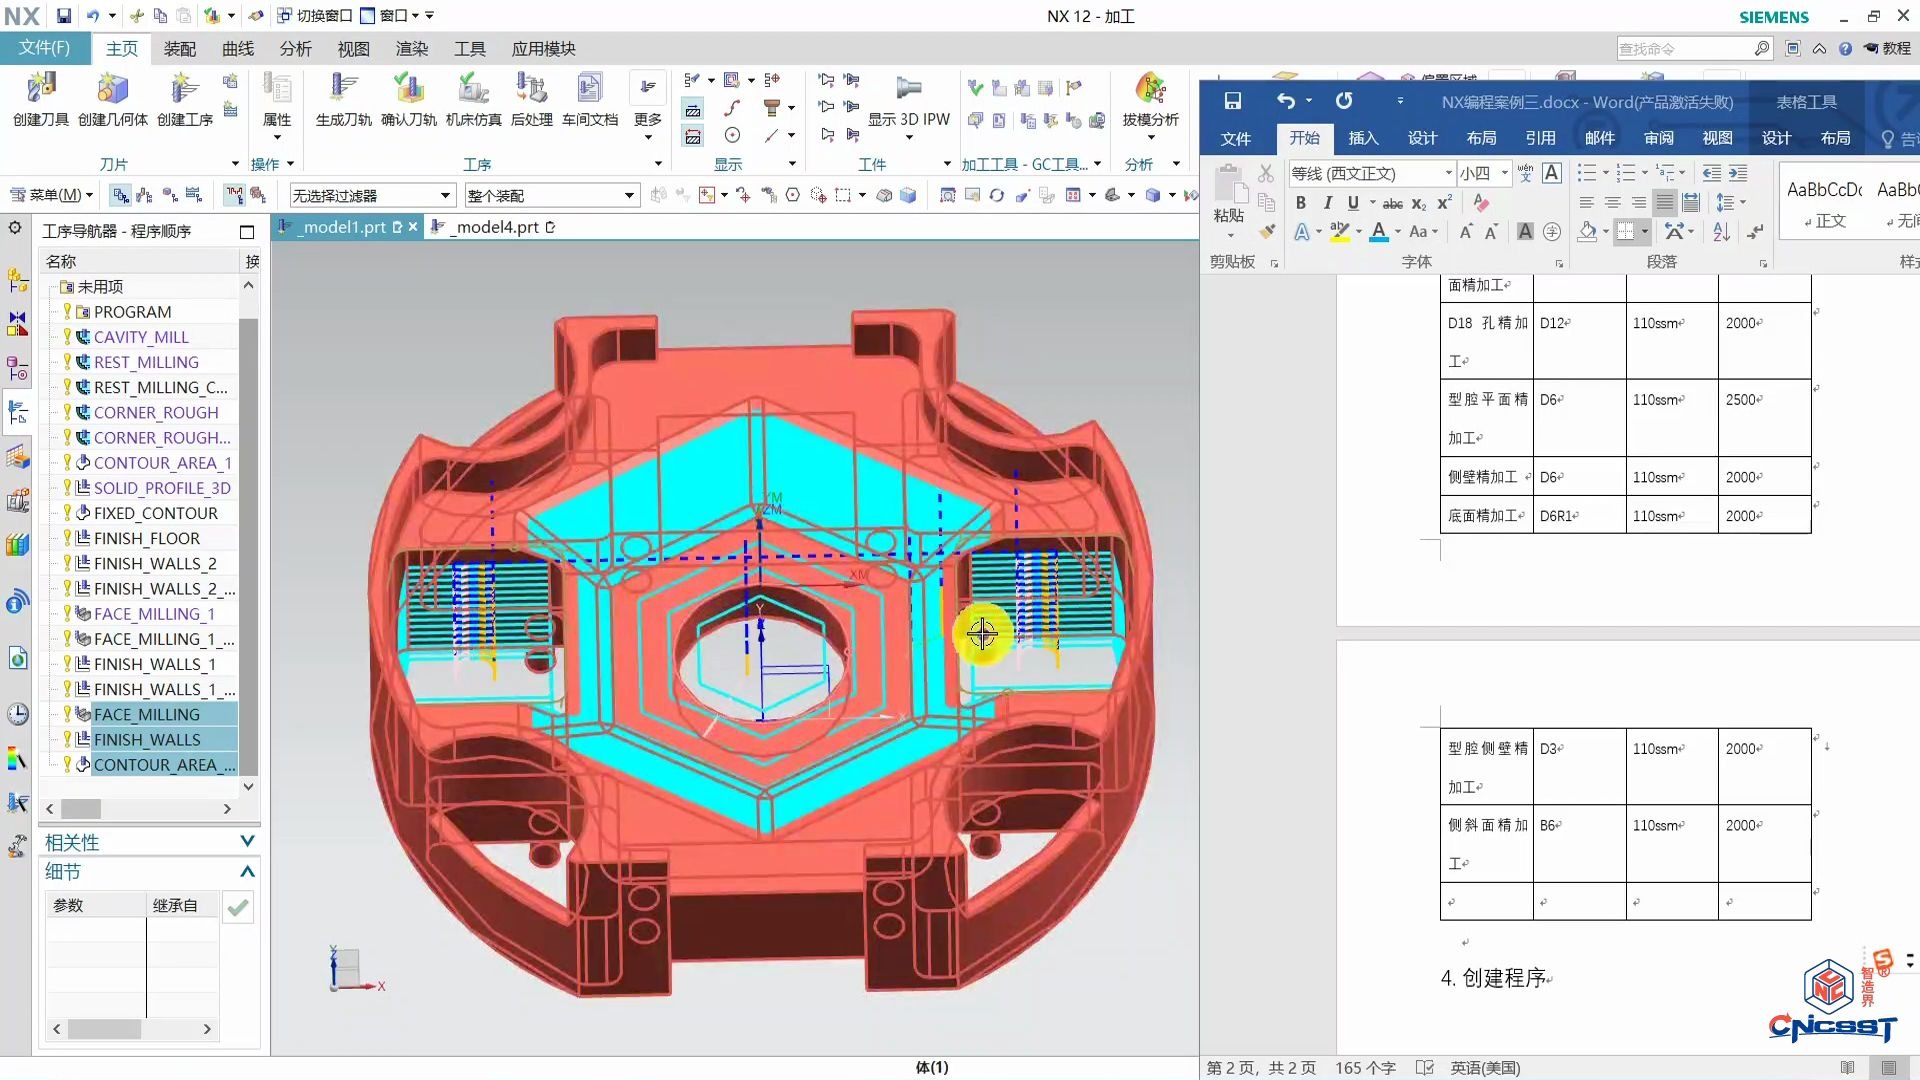This screenshot has width=1920, height=1080.
Task: Toggle Italic formatting in Word
Action: click(x=1327, y=203)
